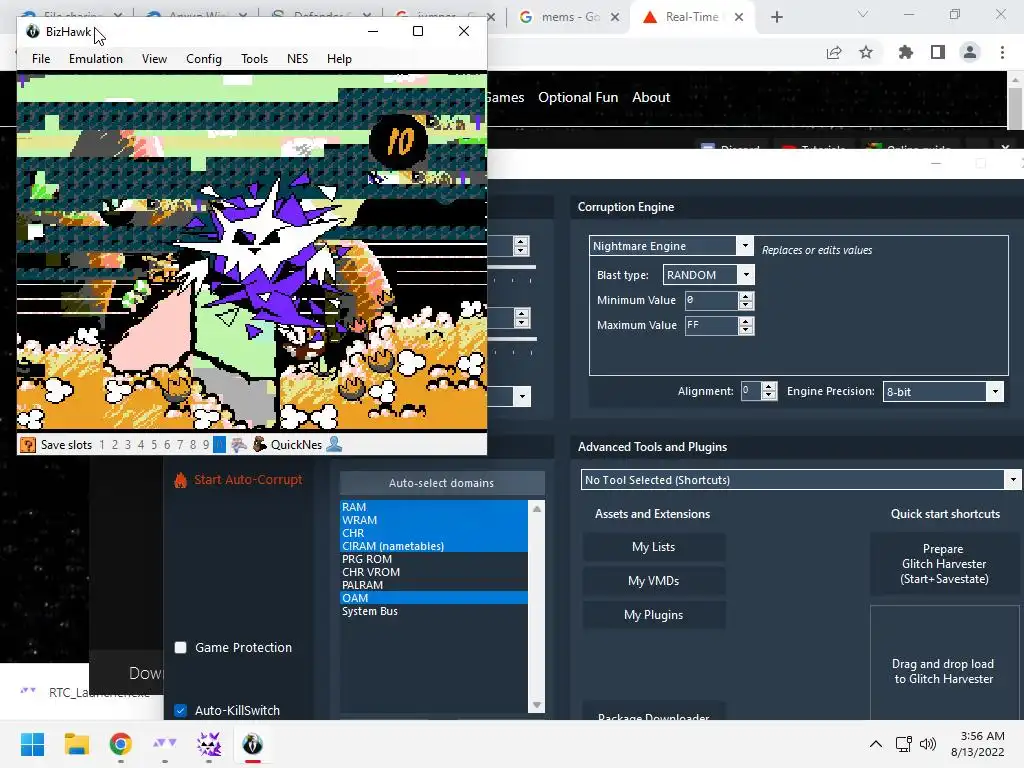Screen dimensions: 1024x768
Task: Click the Minimum Value input field
Action: click(711, 300)
